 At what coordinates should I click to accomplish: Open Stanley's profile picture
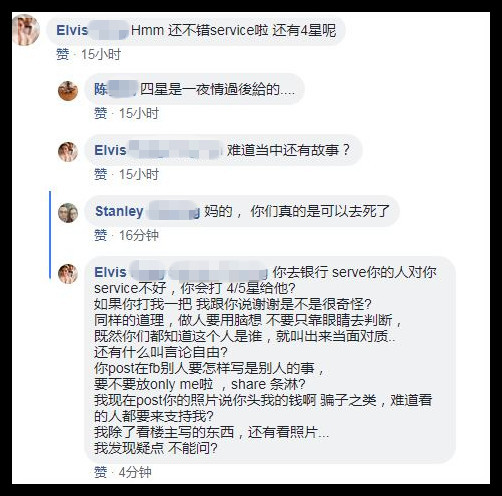[68, 213]
